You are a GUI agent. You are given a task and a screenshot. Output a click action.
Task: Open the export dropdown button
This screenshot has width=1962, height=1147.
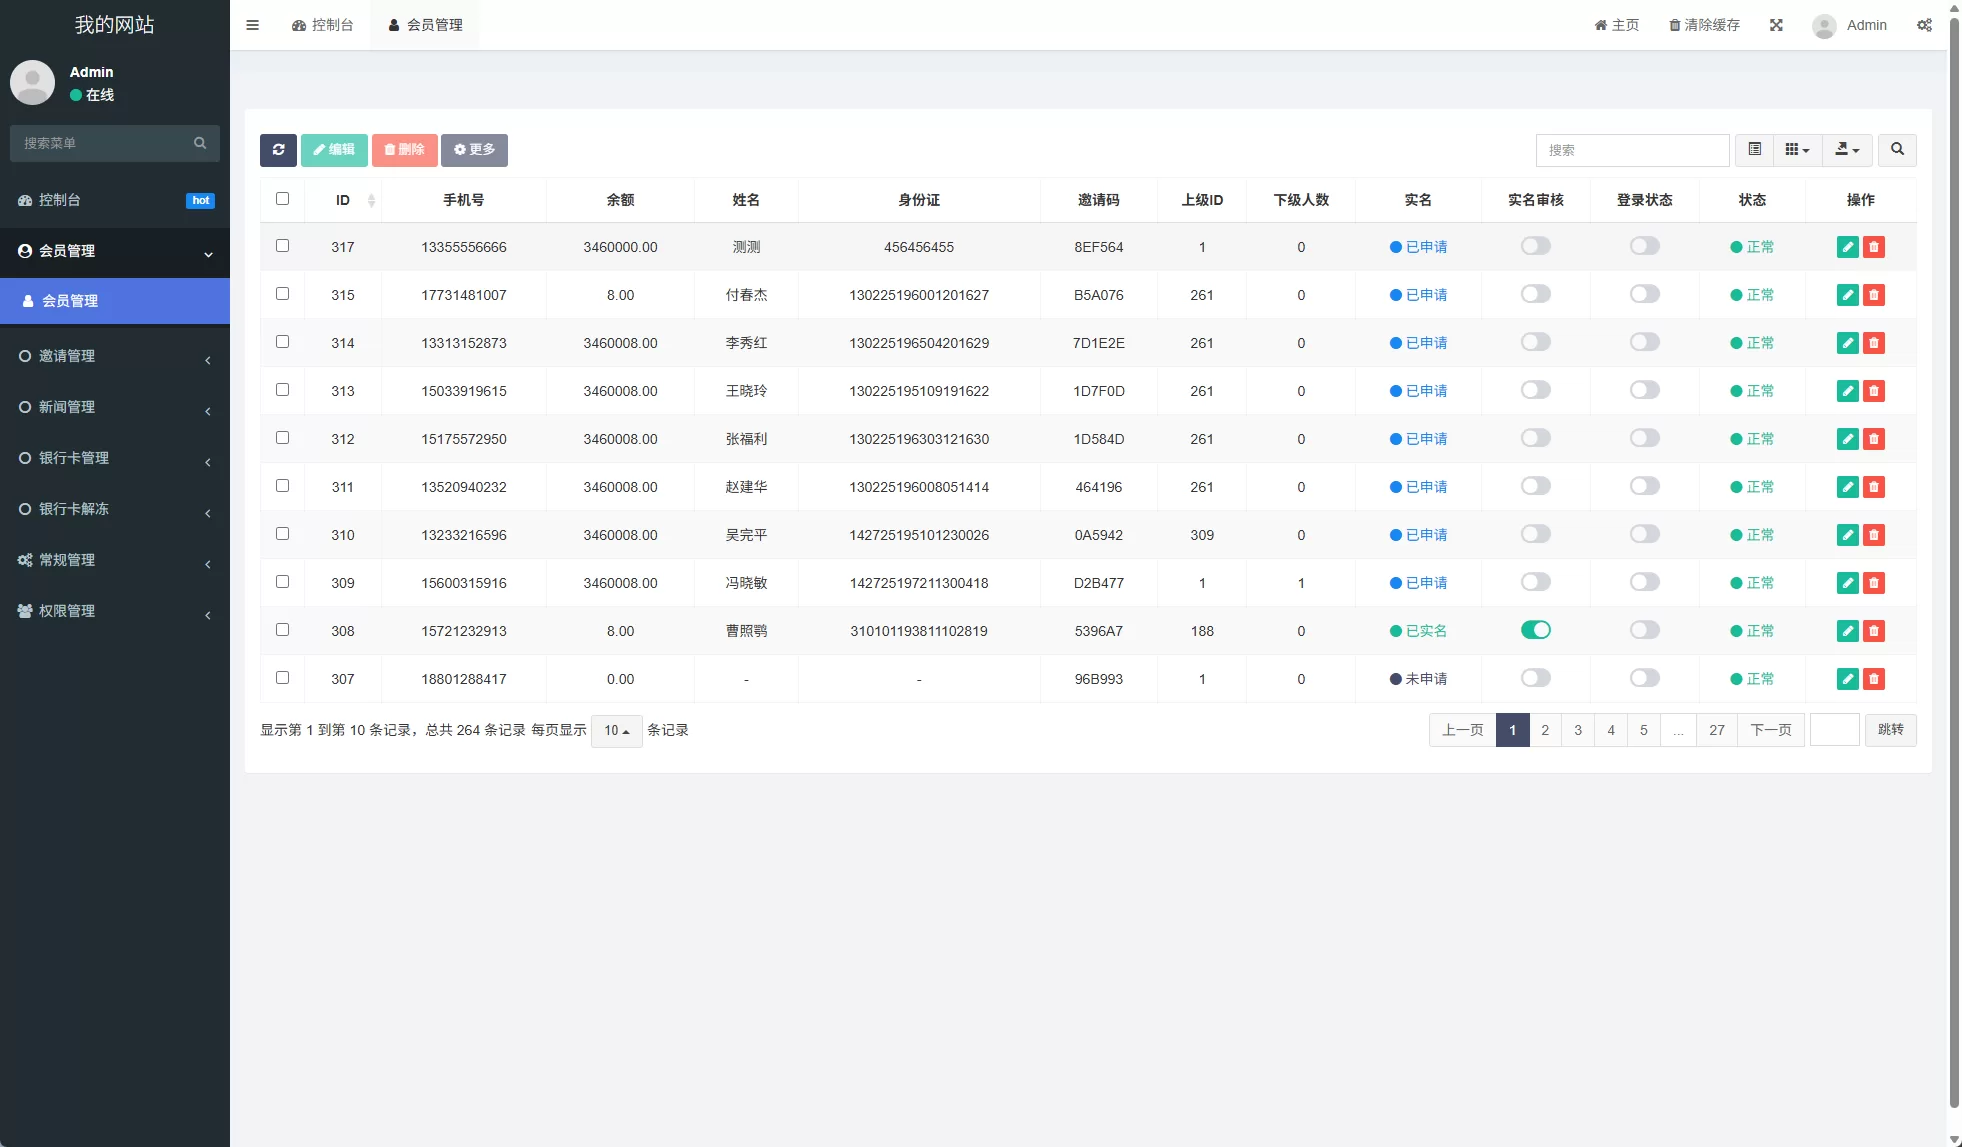1847,150
